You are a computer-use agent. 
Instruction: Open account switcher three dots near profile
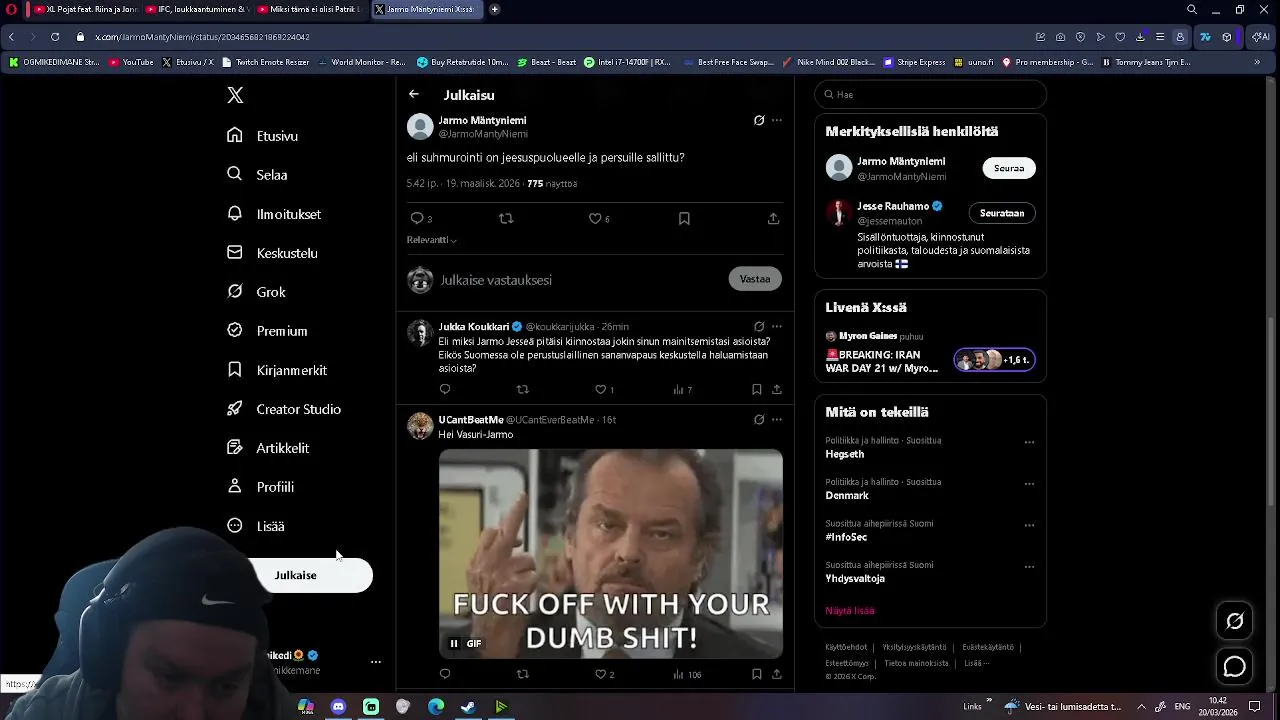click(x=376, y=662)
